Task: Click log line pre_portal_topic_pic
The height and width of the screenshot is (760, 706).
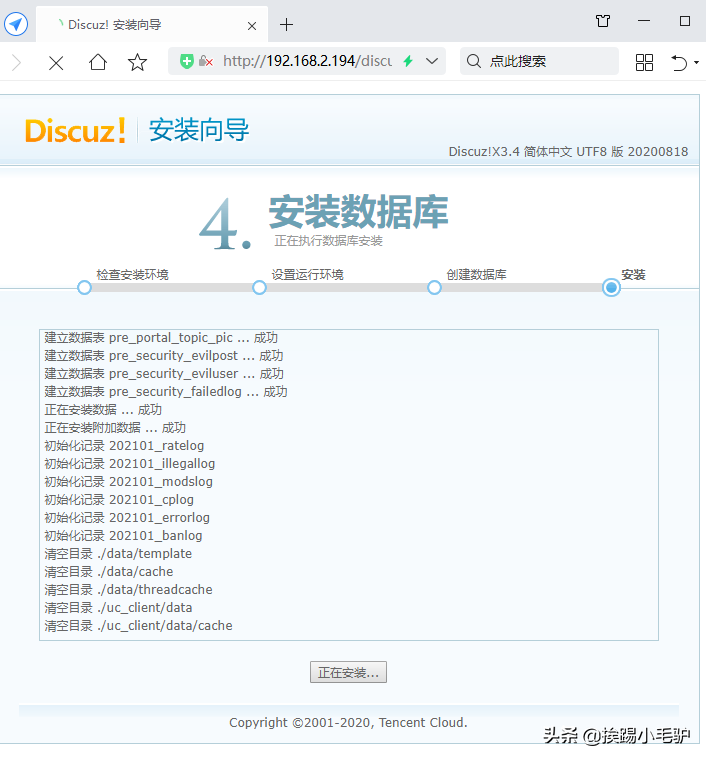Action: point(161,338)
